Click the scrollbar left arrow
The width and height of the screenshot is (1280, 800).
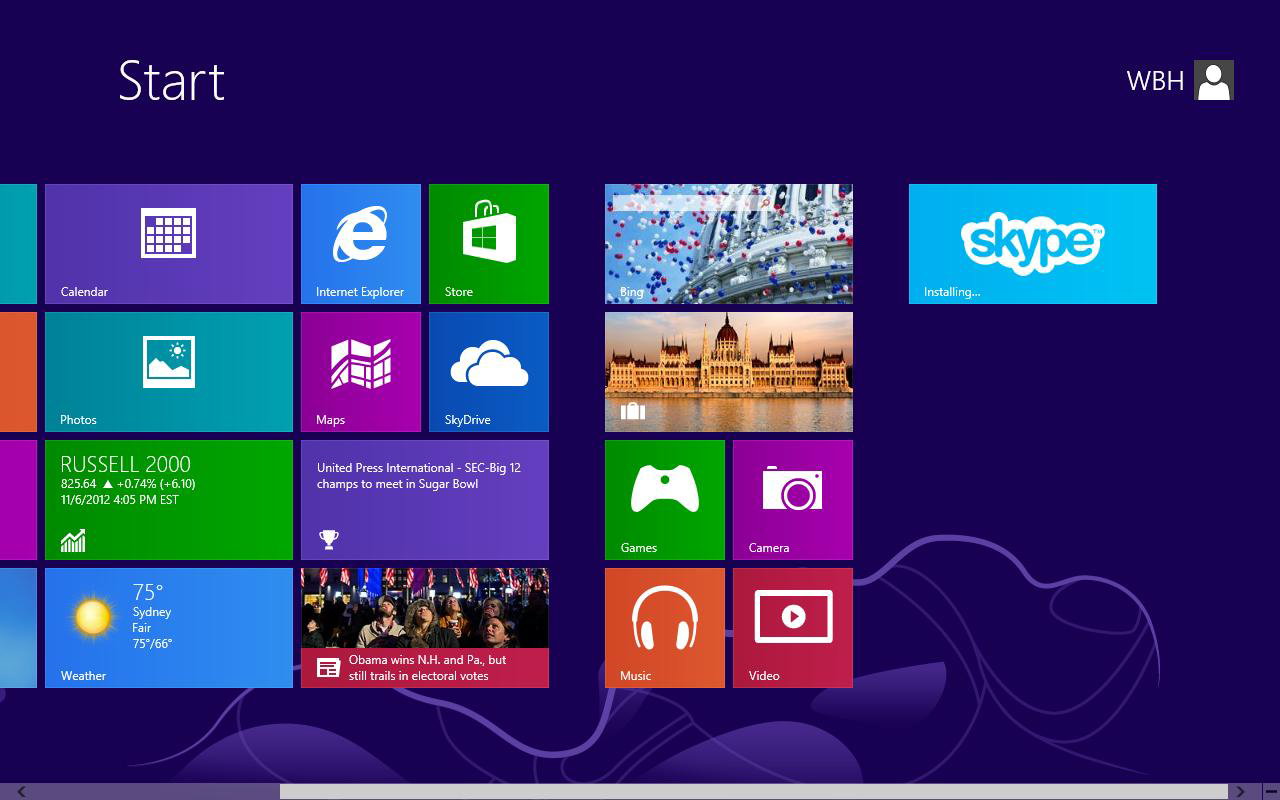[21, 791]
